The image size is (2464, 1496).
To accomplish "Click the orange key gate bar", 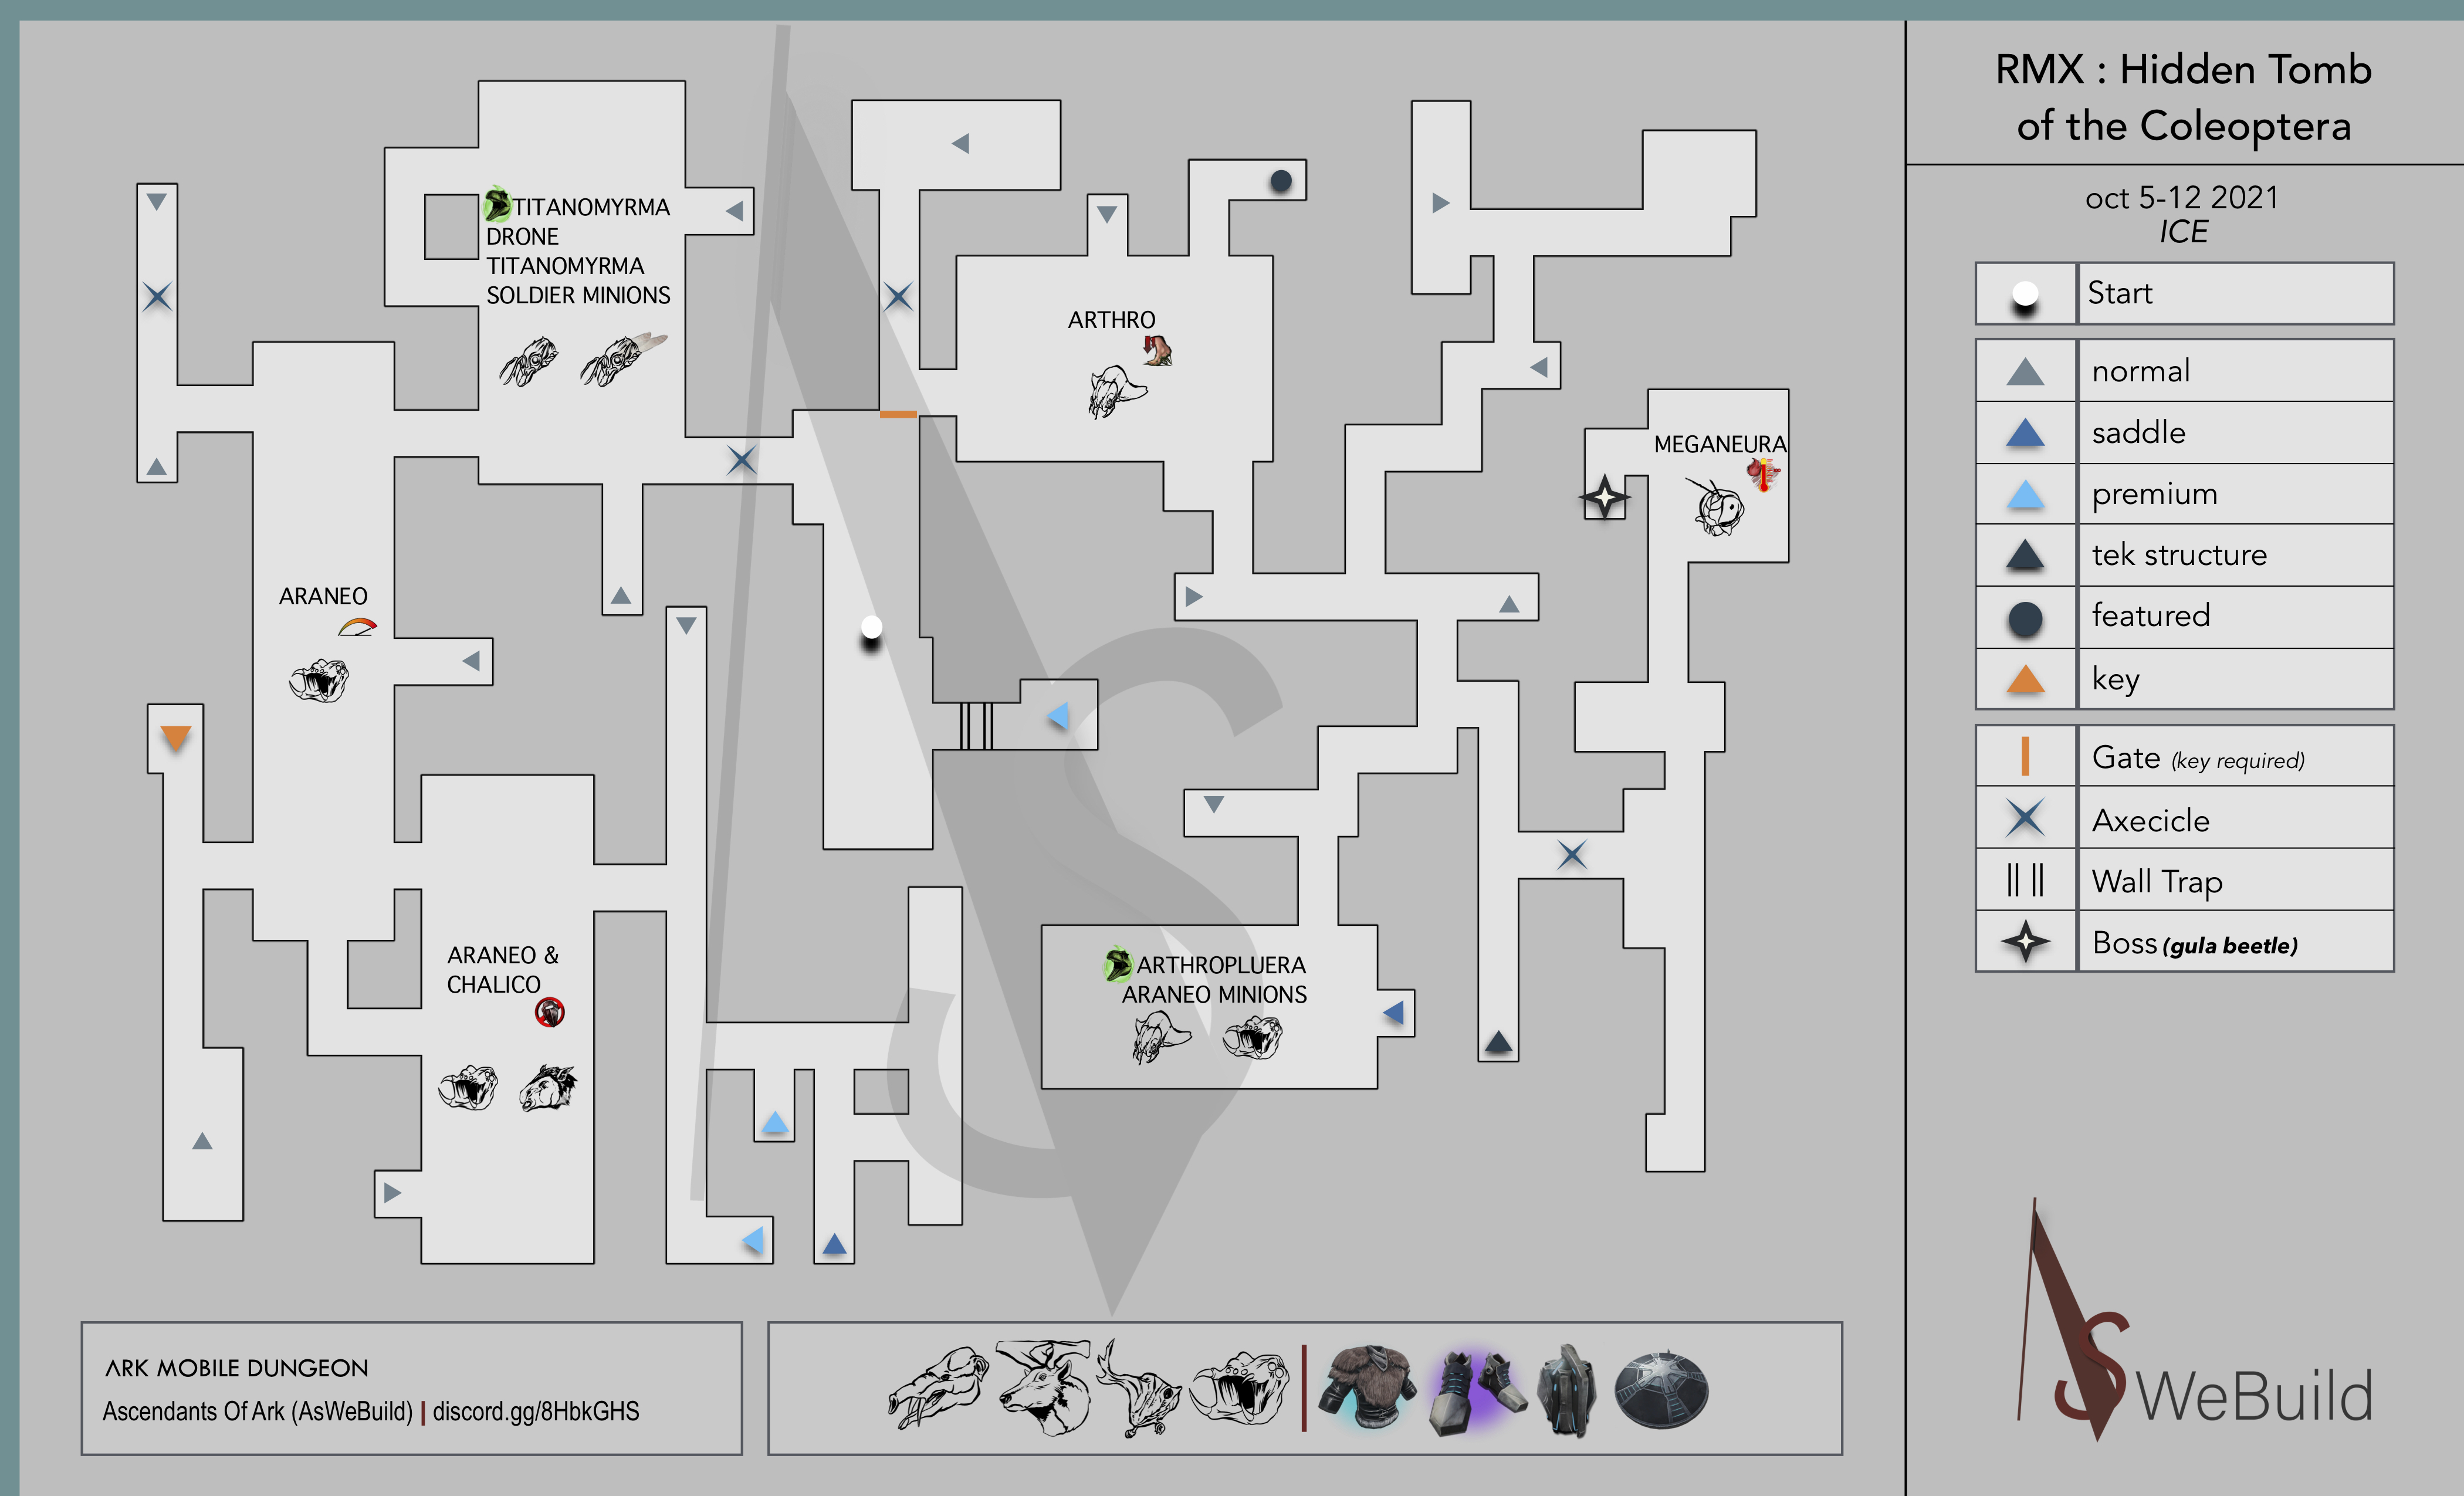I will [x=898, y=414].
